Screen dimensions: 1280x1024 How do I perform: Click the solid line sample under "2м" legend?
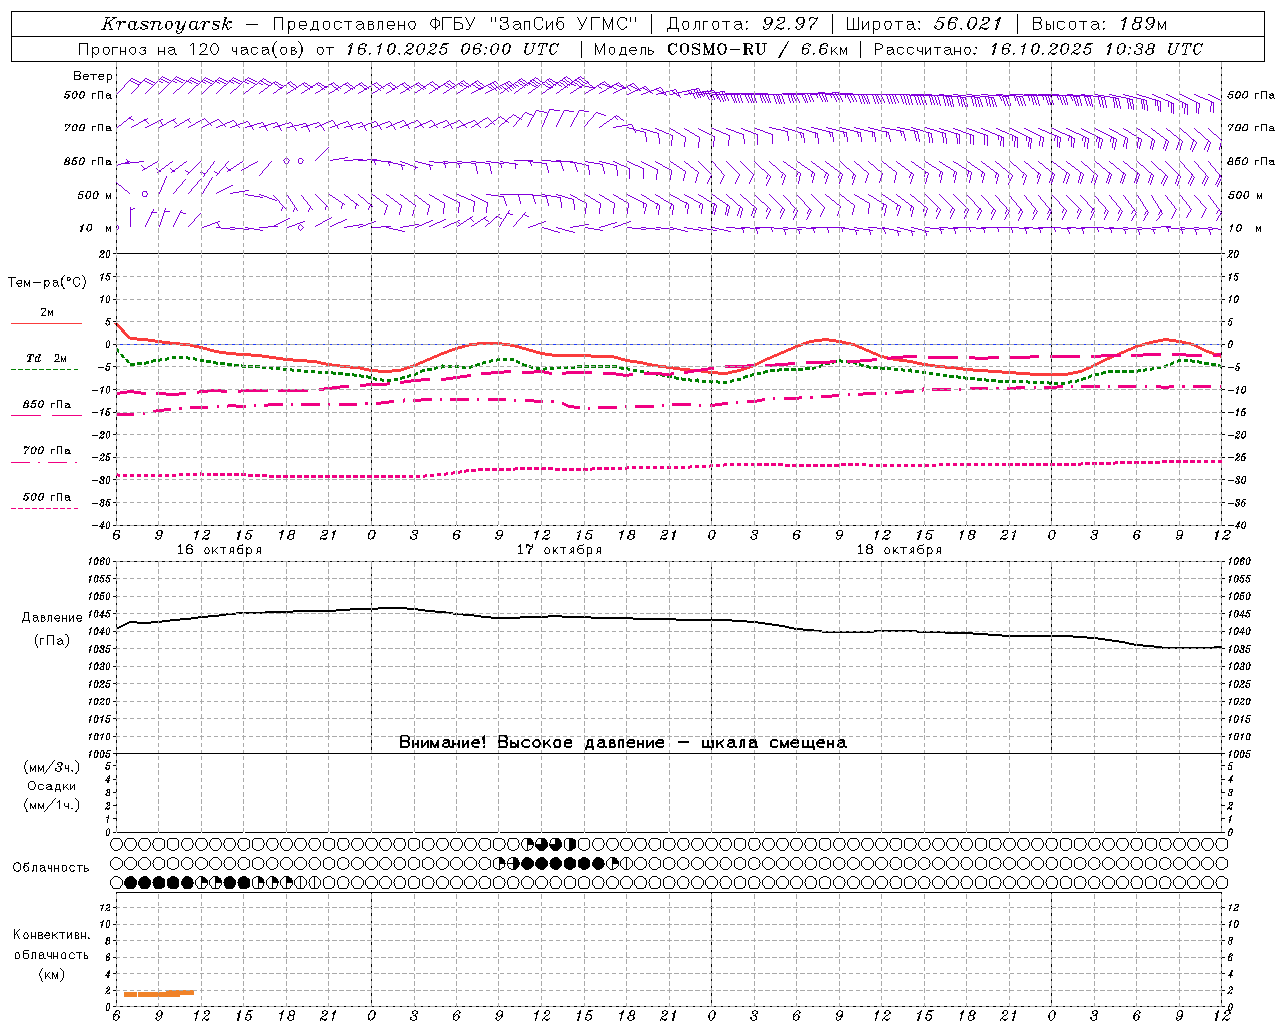pyautogui.click(x=46, y=324)
